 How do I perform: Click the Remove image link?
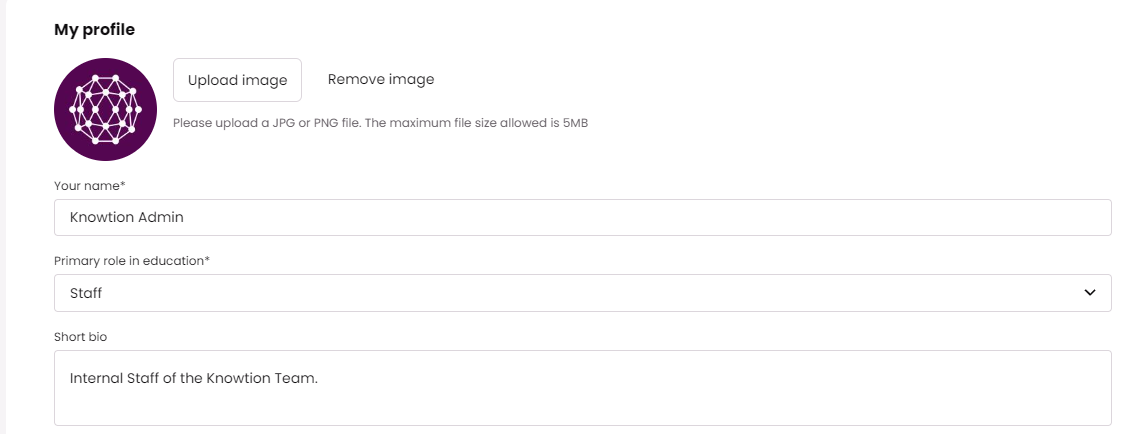click(381, 79)
